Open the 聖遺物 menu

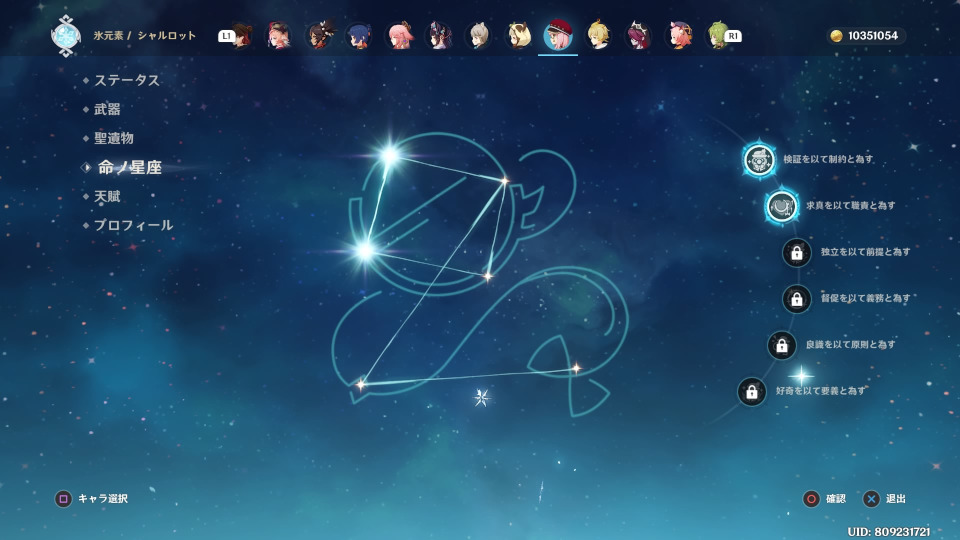(x=114, y=138)
